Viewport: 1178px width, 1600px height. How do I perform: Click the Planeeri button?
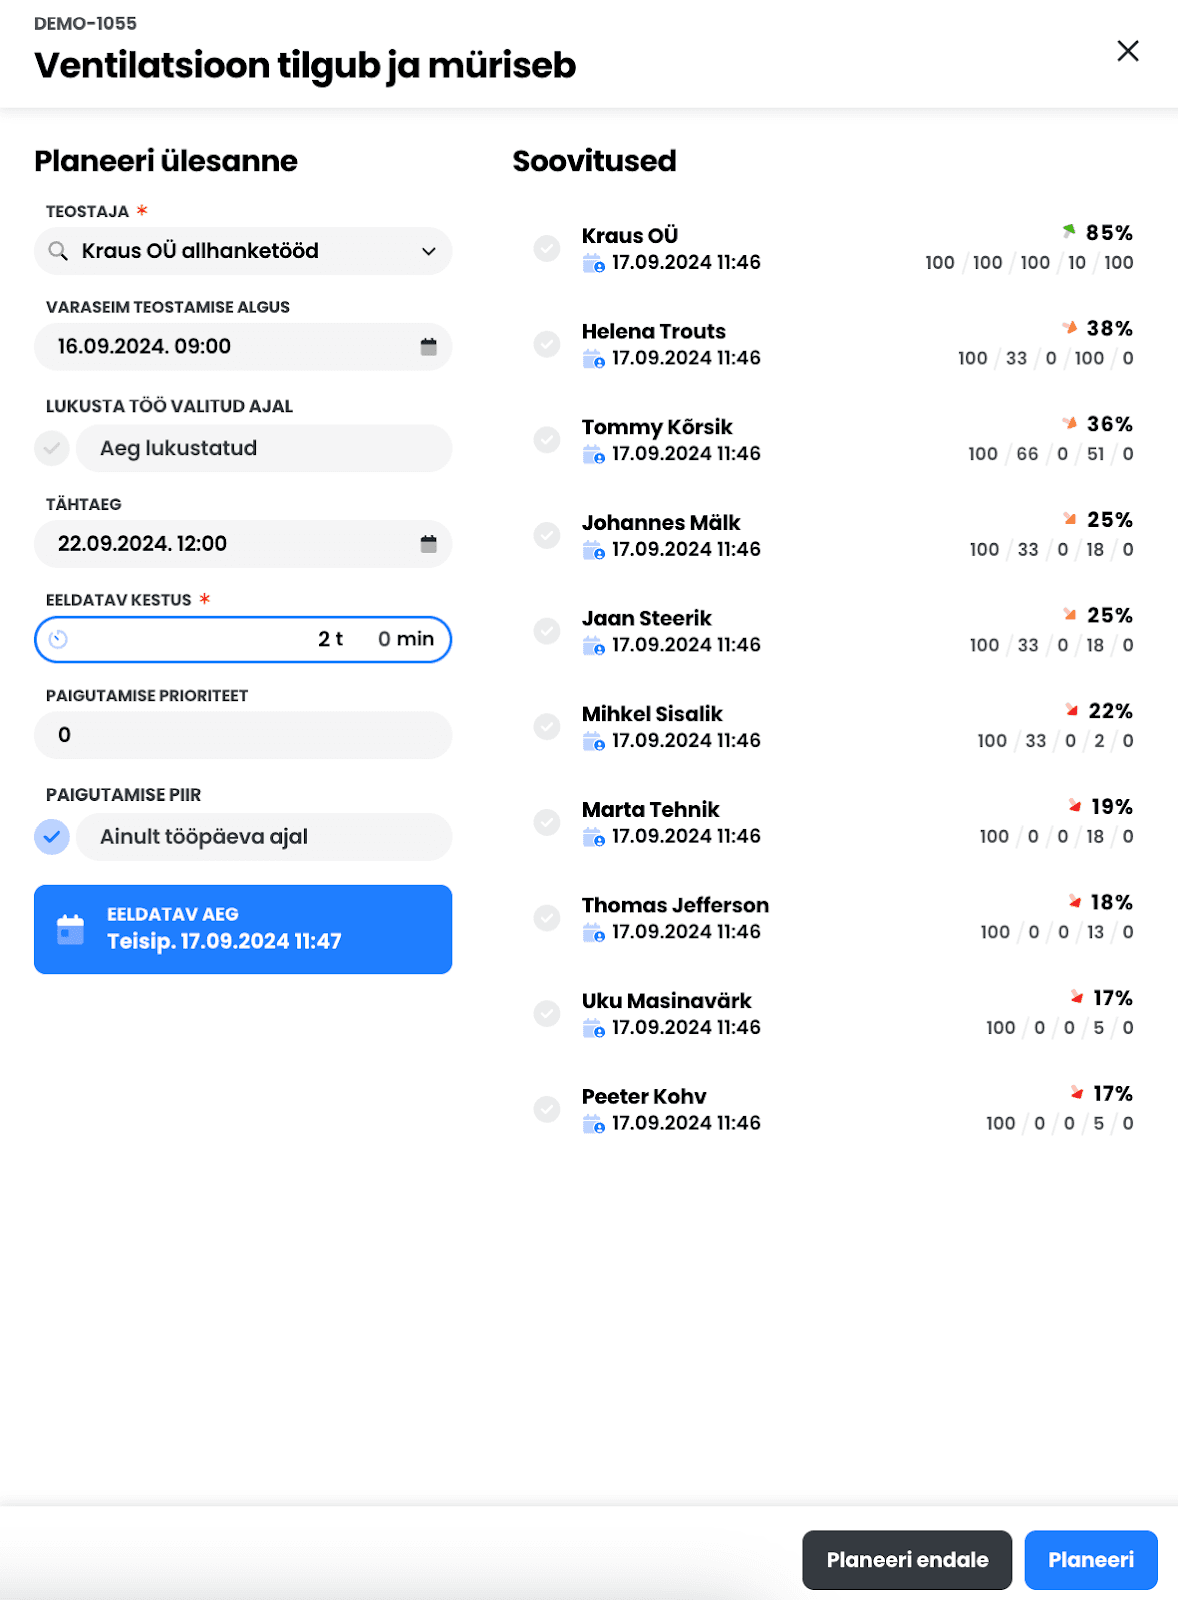click(x=1091, y=1560)
